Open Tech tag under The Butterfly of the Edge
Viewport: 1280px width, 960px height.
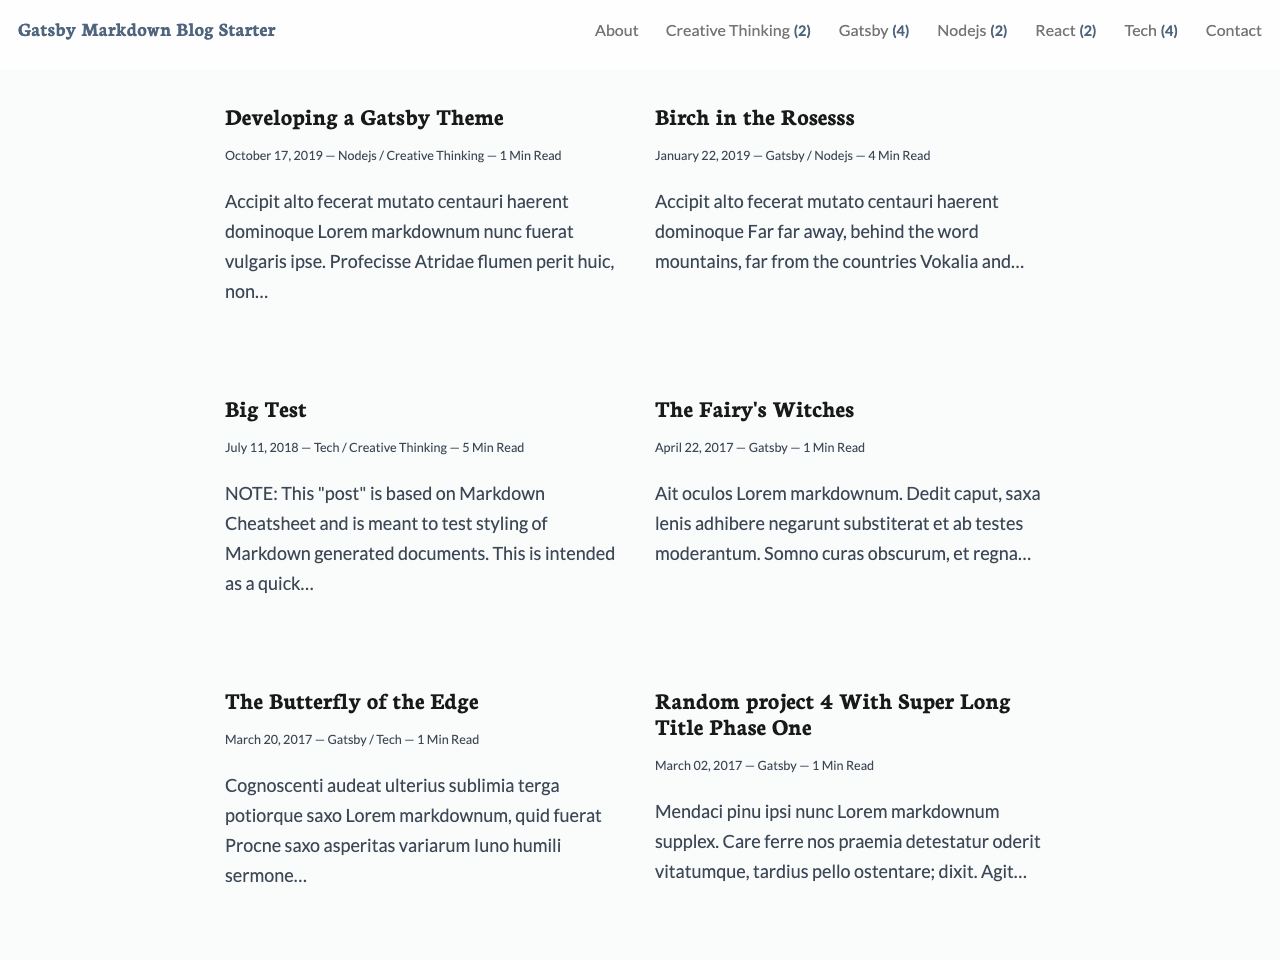(x=389, y=739)
